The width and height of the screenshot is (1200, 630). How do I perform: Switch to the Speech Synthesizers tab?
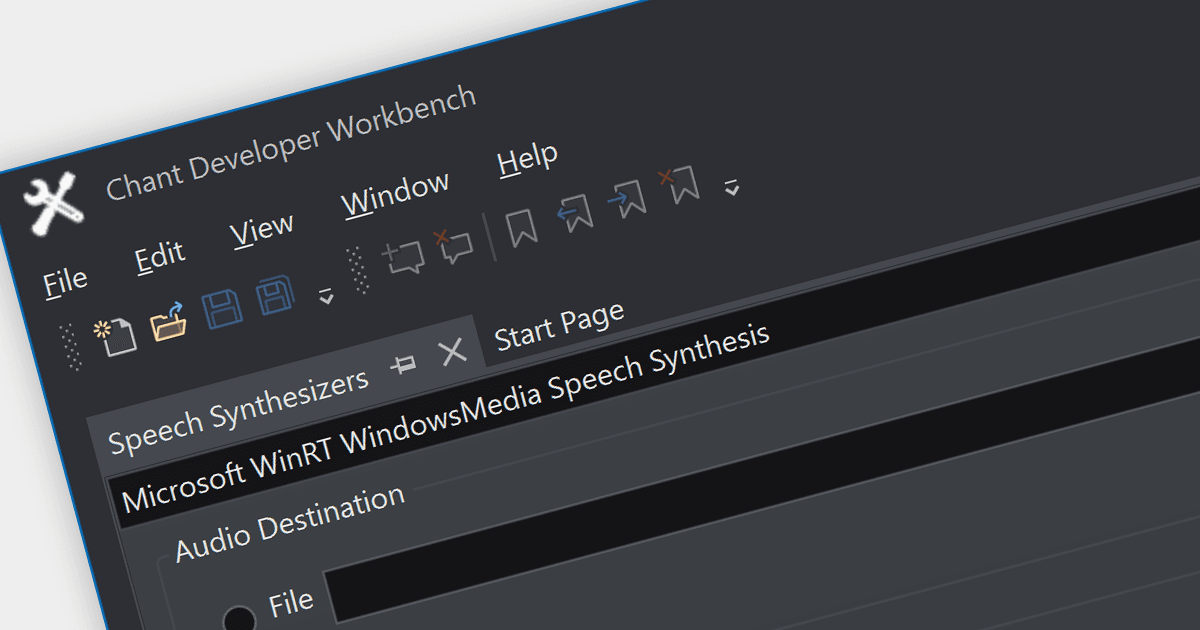point(239,409)
